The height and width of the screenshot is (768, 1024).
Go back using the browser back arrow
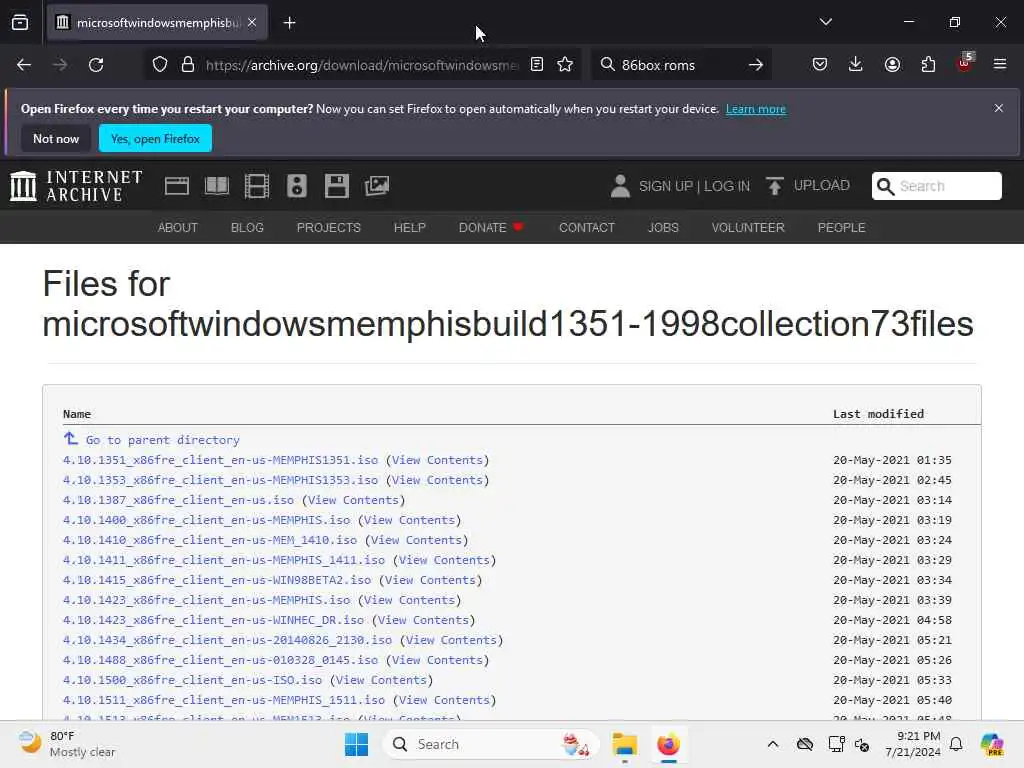[x=24, y=65]
